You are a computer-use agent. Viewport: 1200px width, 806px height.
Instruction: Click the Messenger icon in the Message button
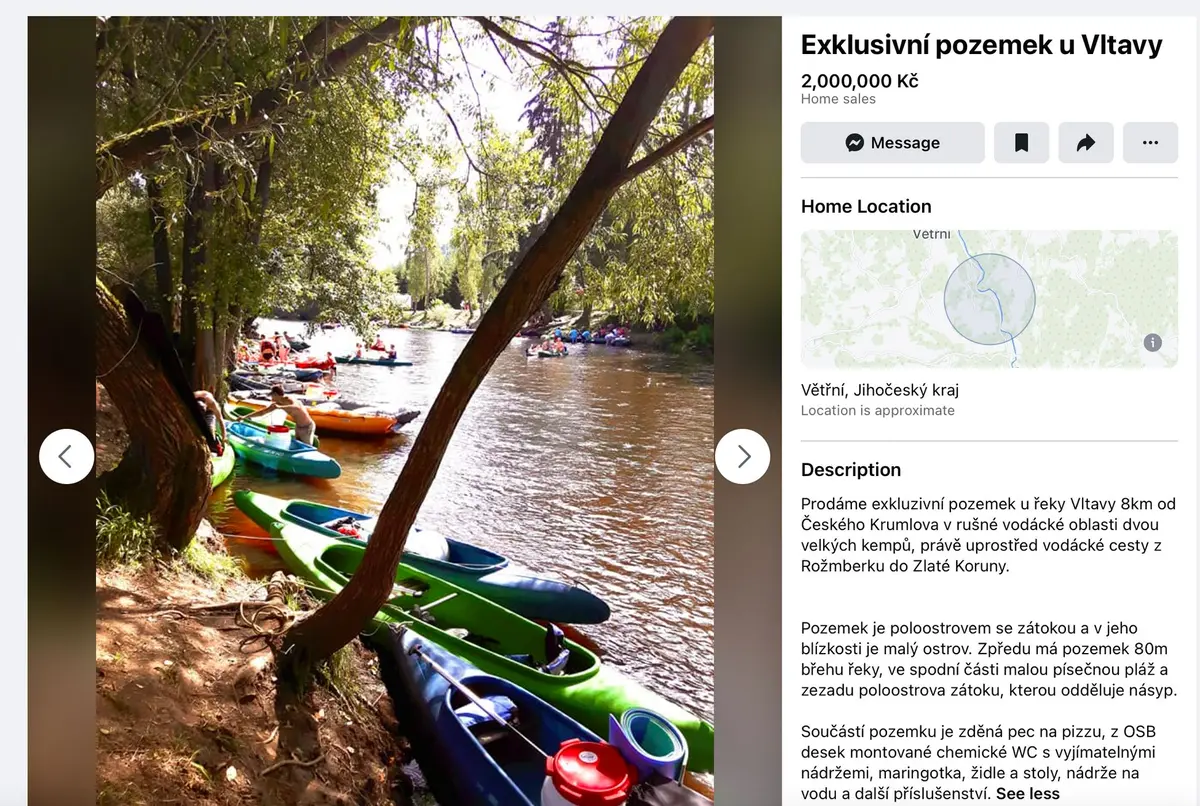click(855, 143)
